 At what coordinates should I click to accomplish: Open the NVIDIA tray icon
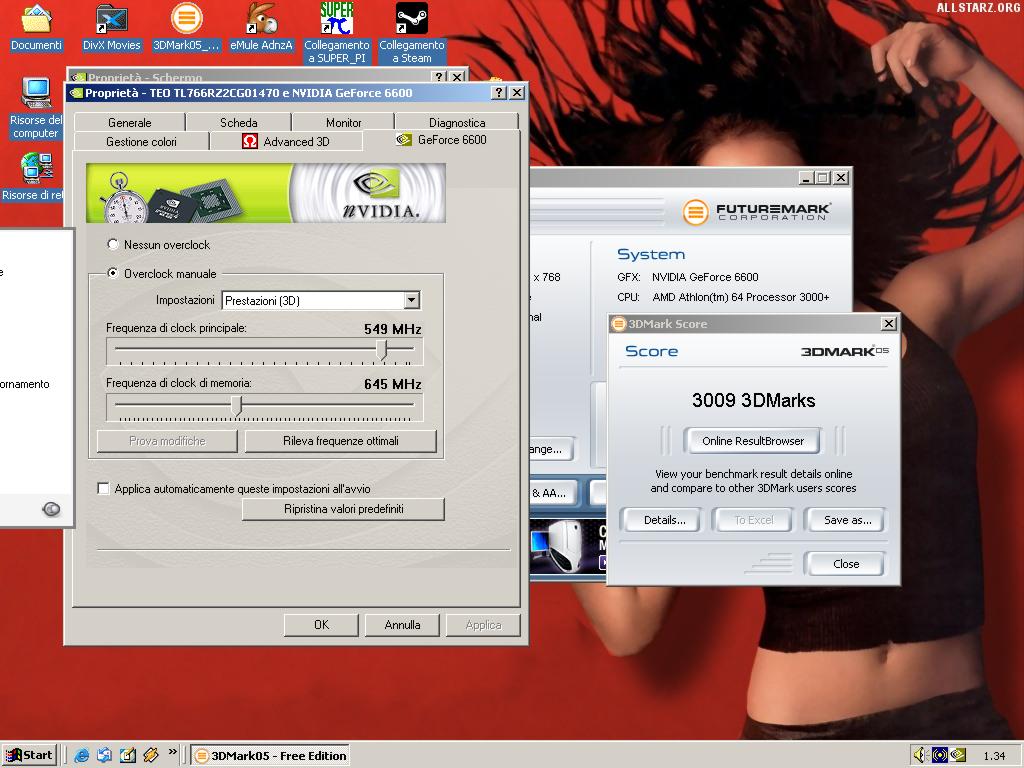tap(958, 755)
